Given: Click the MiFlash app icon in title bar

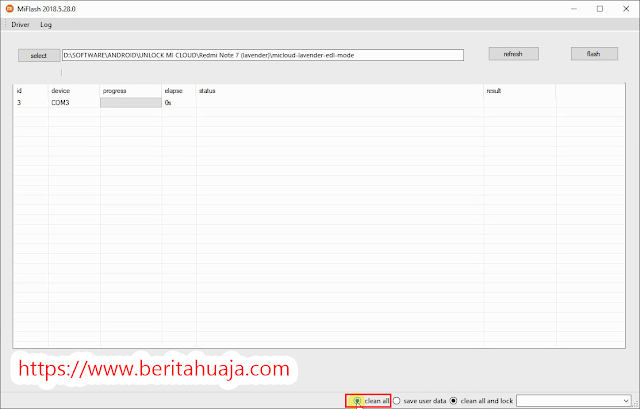Looking at the screenshot, I should pyautogui.click(x=9, y=9).
